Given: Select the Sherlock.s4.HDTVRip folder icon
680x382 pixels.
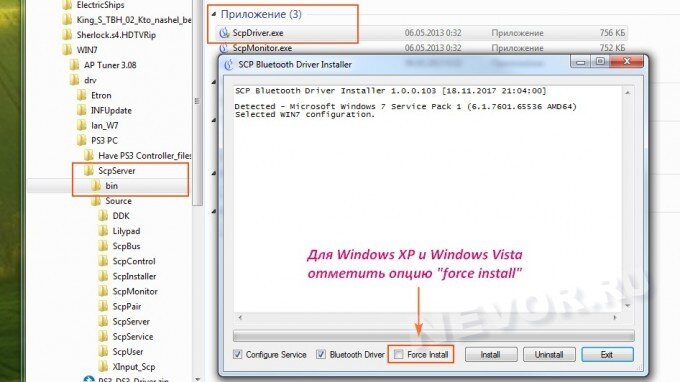Looking at the screenshot, I should coord(67,35).
